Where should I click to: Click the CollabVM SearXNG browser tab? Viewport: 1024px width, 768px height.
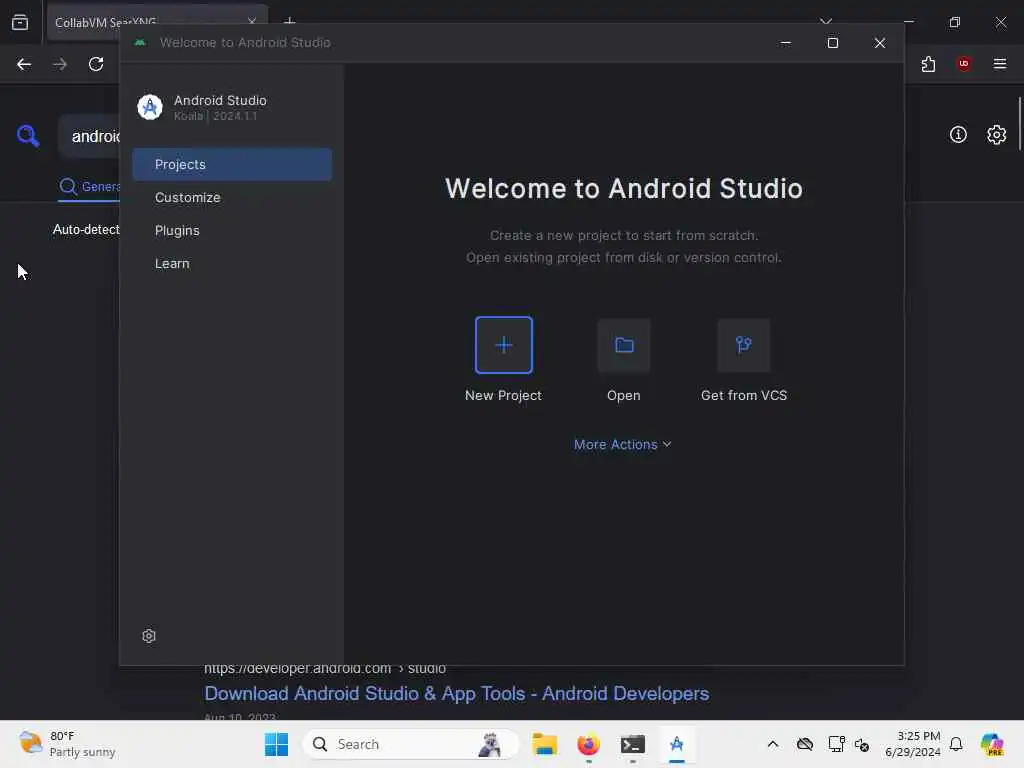(x=149, y=22)
